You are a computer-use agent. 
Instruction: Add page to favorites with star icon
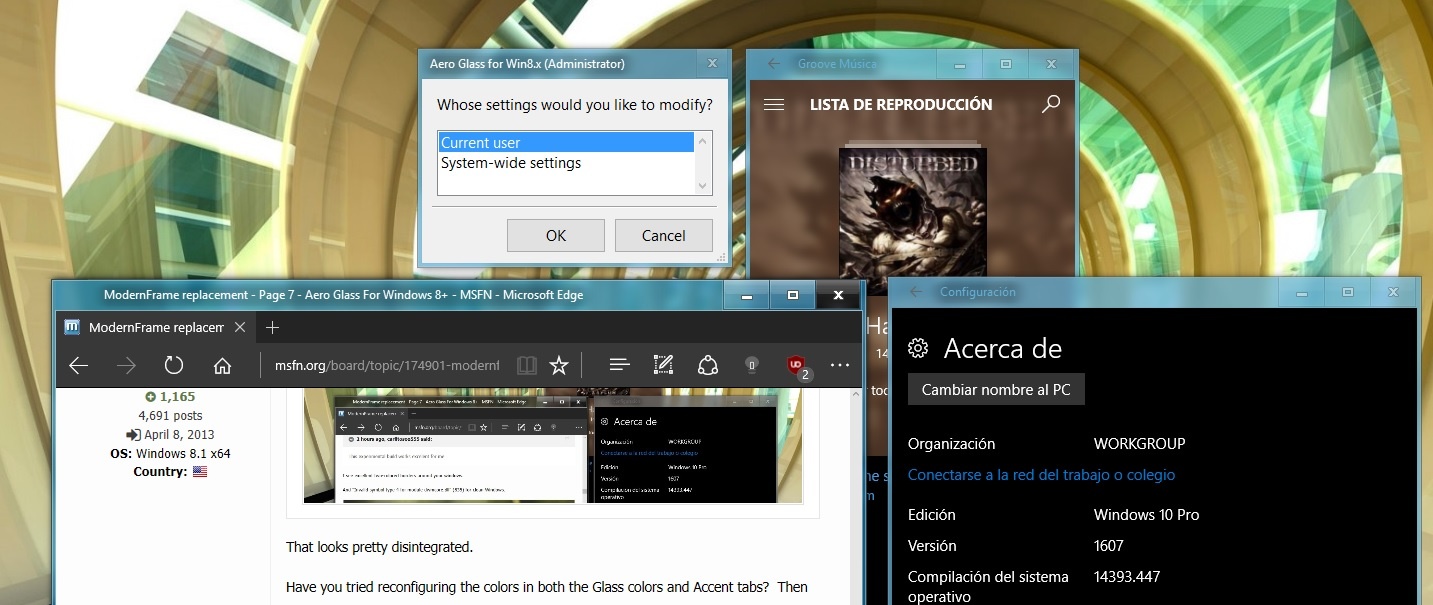(559, 366)
